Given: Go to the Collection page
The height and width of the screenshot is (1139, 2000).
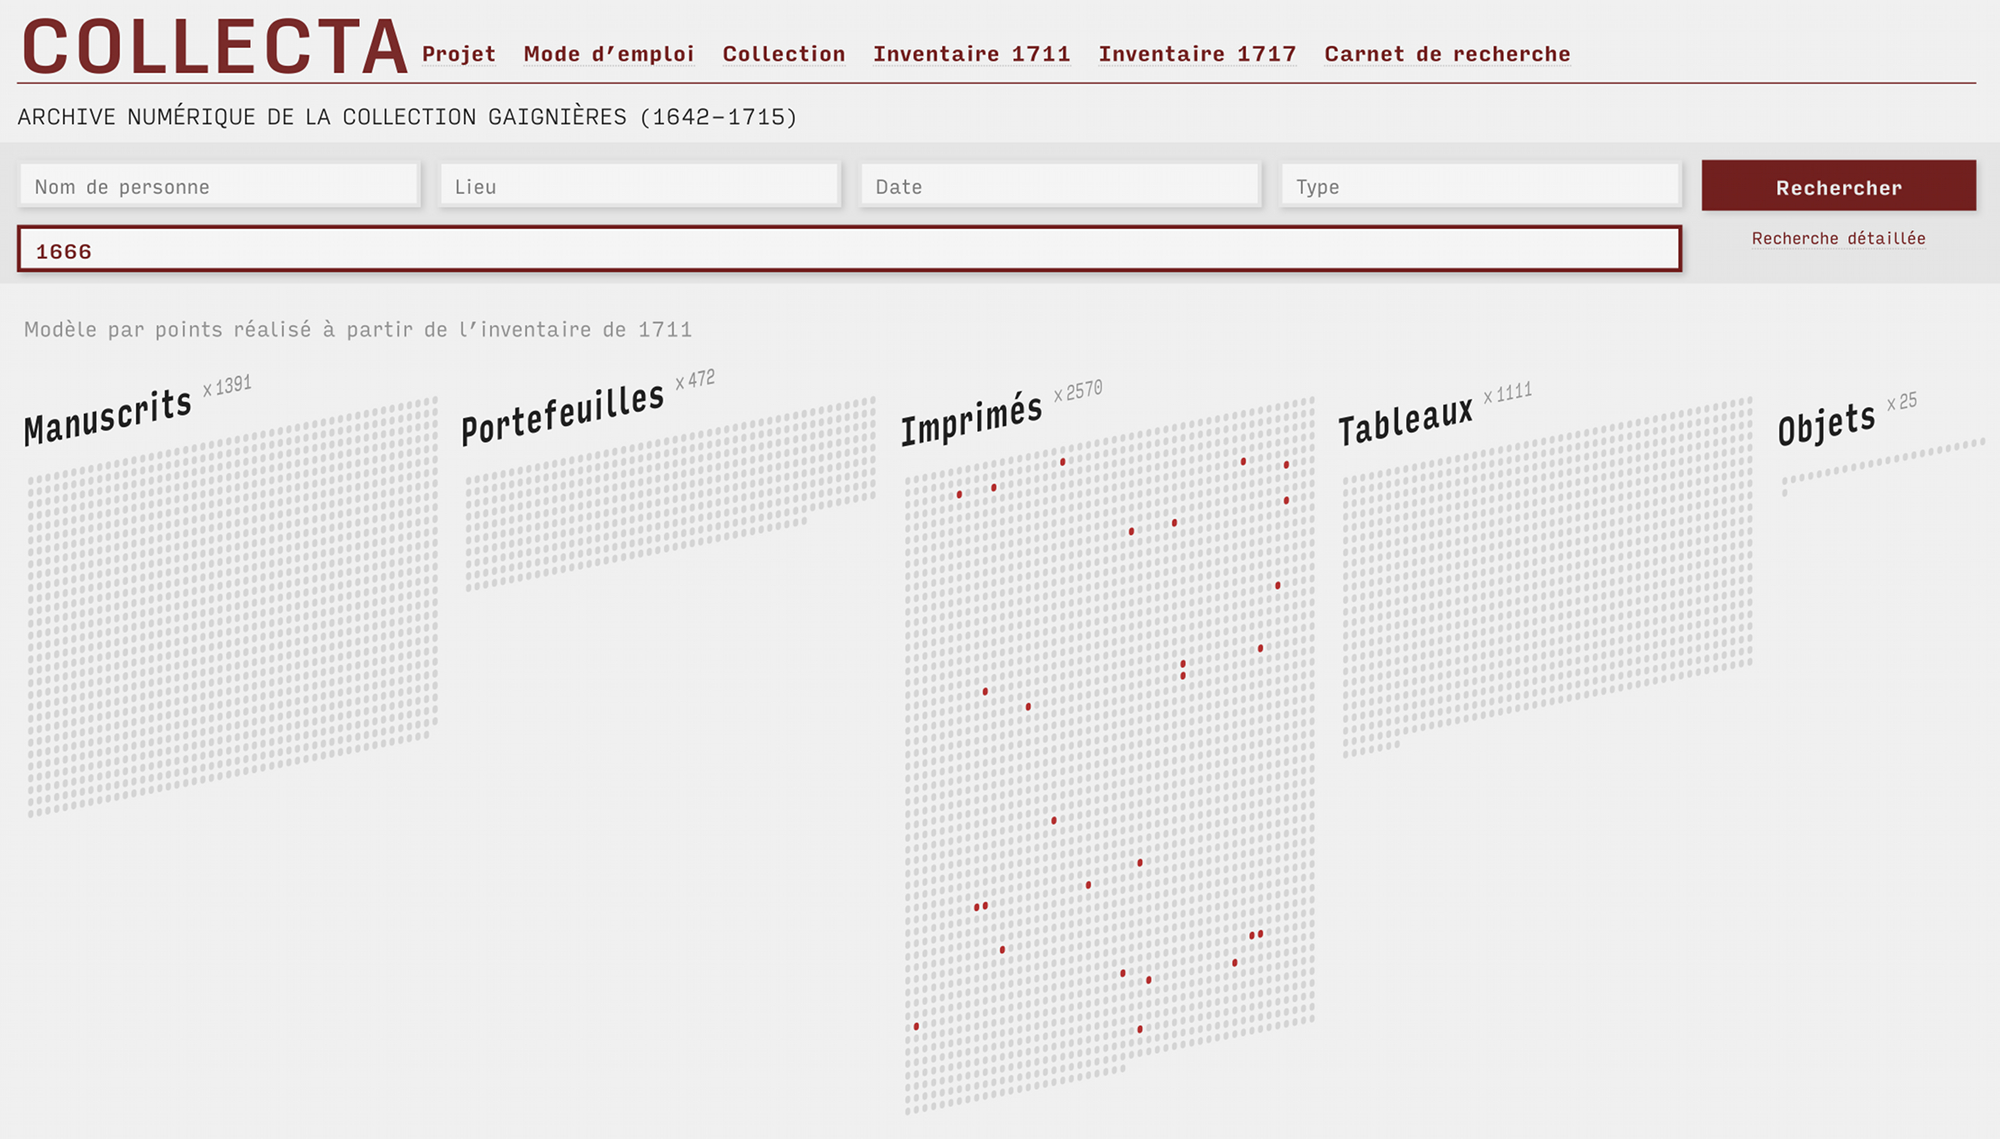Looking at the screenshot, I should [784, 54].
